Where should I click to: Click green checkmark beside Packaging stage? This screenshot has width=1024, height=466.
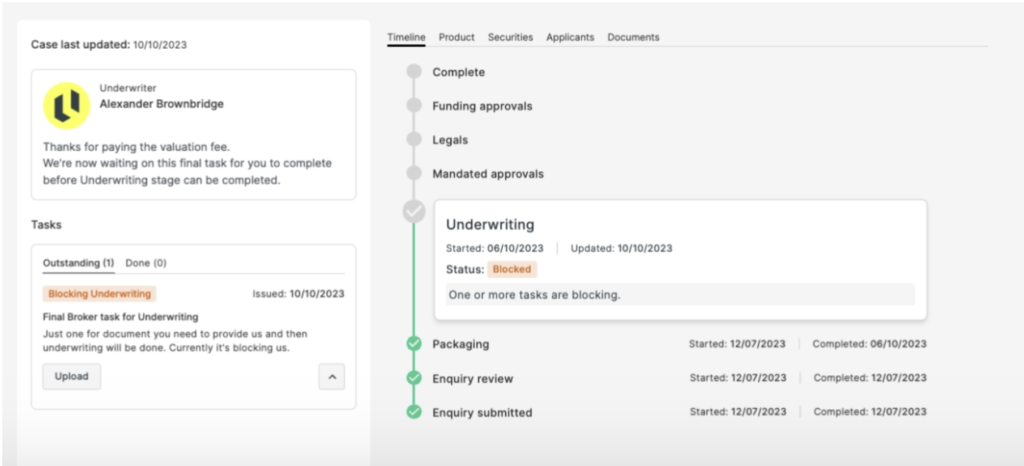(x=414, y=343)
